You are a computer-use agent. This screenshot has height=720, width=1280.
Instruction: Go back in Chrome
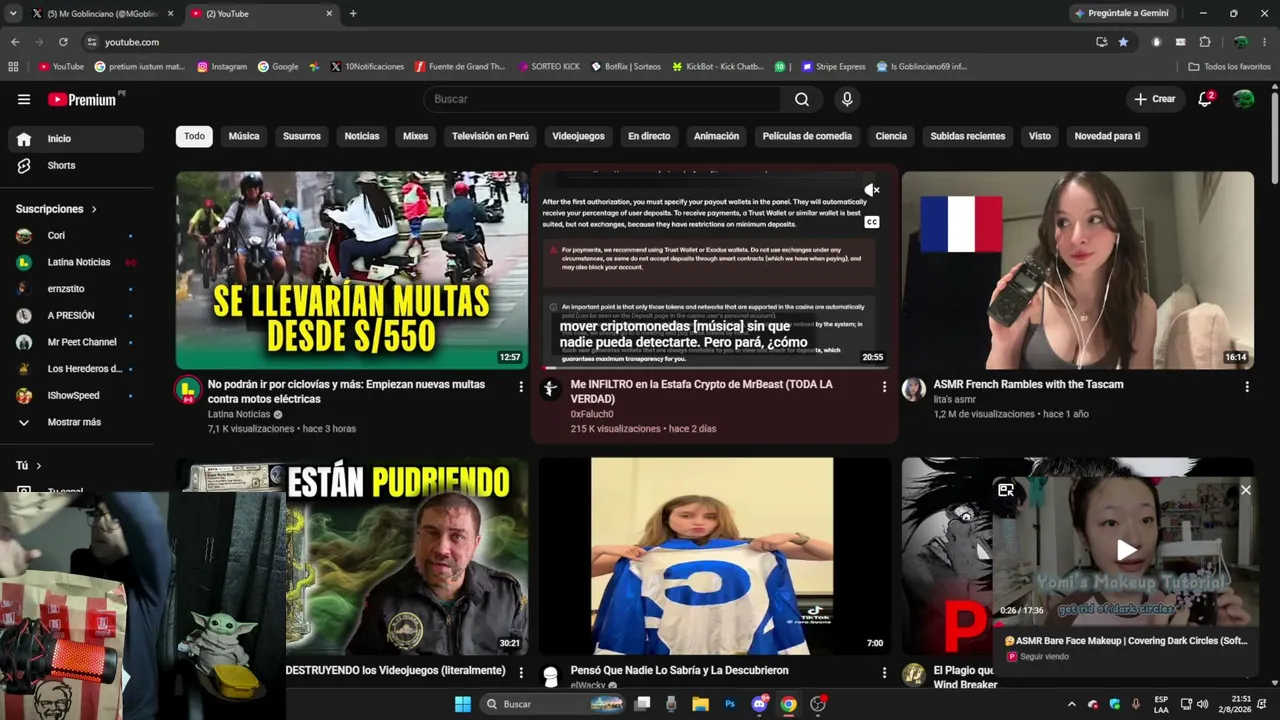[15, 42]
